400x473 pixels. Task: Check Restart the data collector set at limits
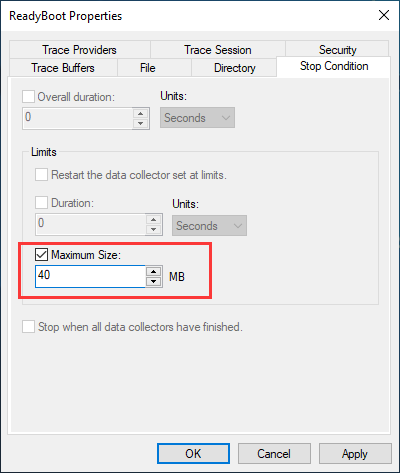coord(41,174)
